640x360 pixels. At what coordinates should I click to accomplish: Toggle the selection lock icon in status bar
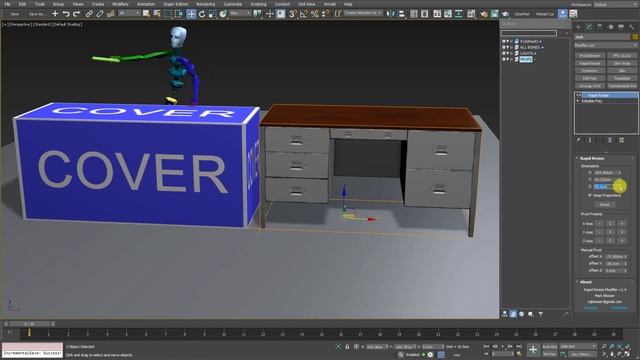(347, 347)
